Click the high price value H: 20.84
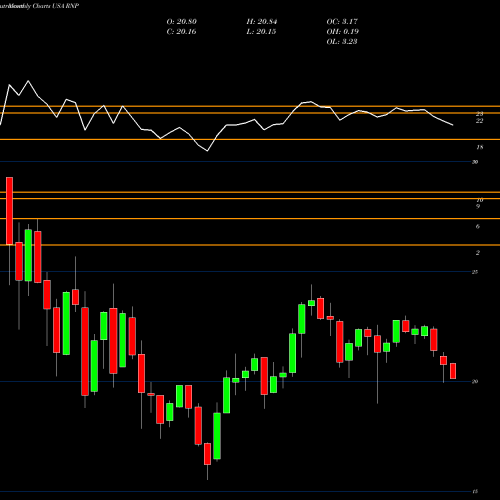Screen dimensions: 500x500 262,22
